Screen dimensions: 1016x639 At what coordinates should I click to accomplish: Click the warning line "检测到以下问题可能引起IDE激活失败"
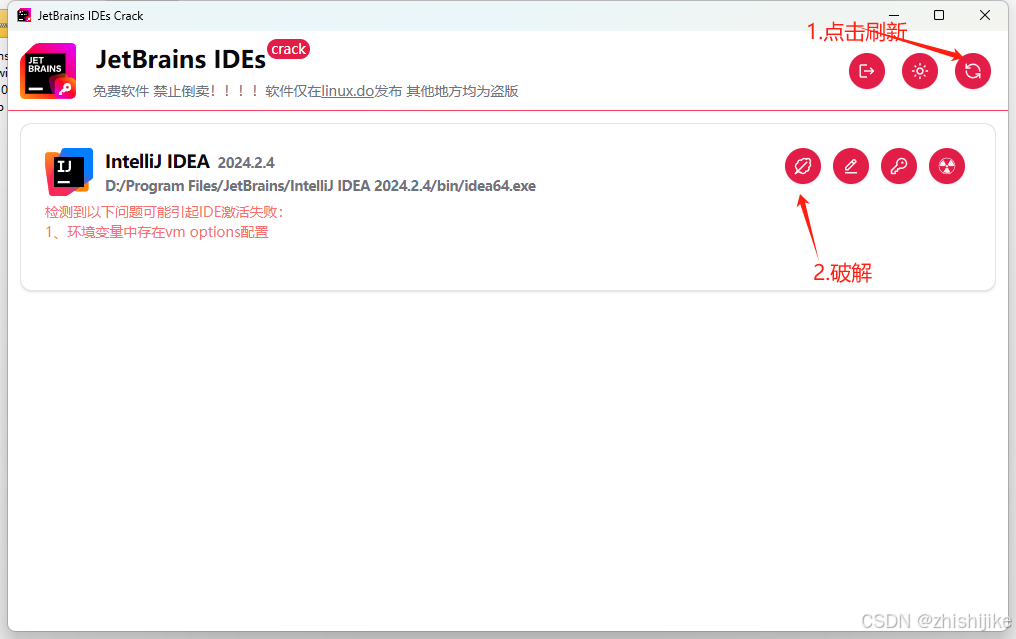pyautogui.click(x=164, y=212)
